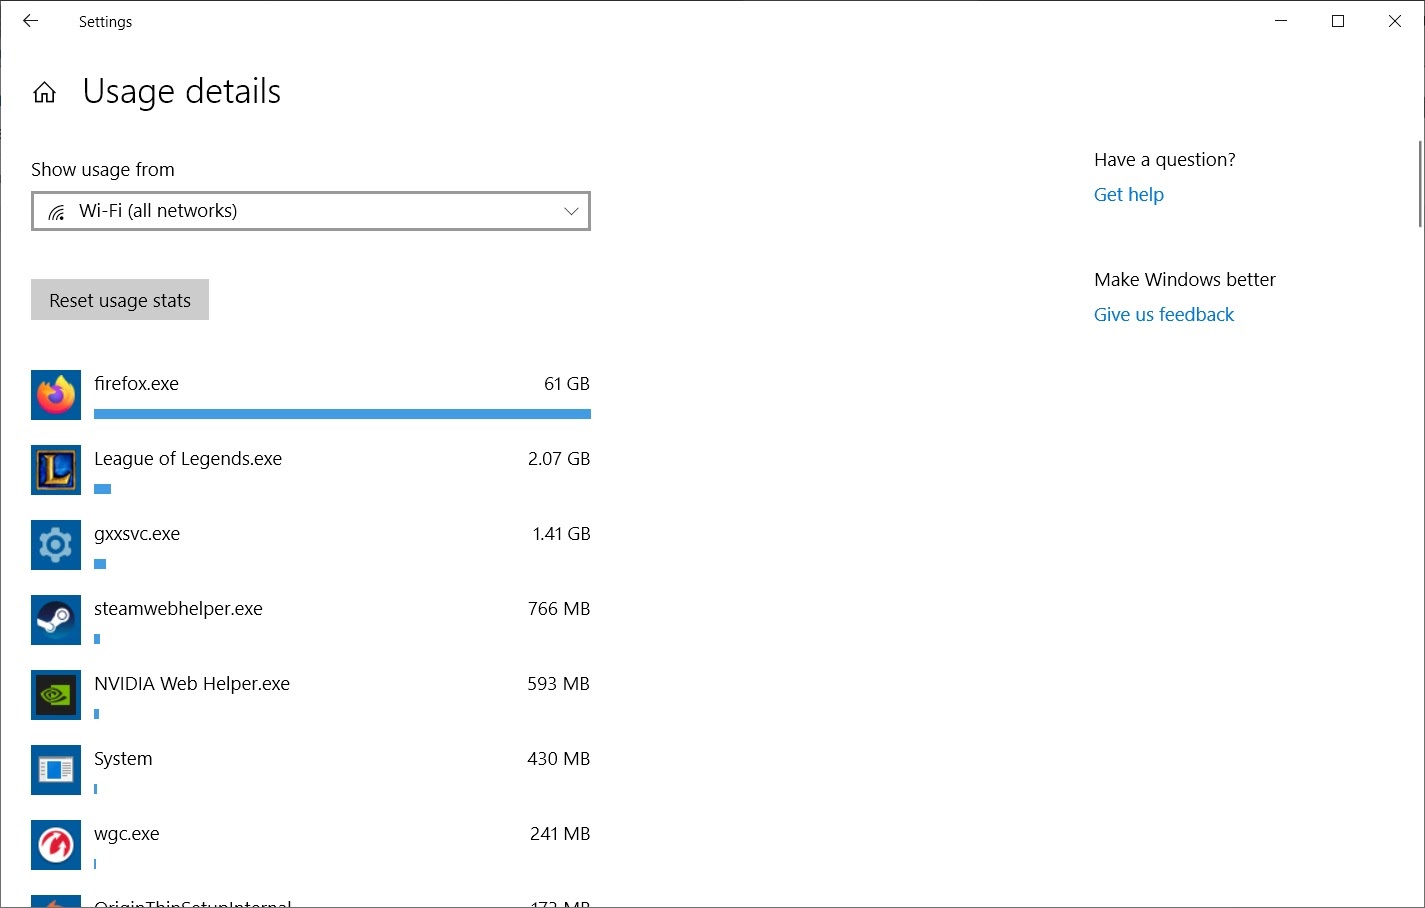Click the League of Legends usage bar
1425x908 pixels.
click(x=102, y=489)
